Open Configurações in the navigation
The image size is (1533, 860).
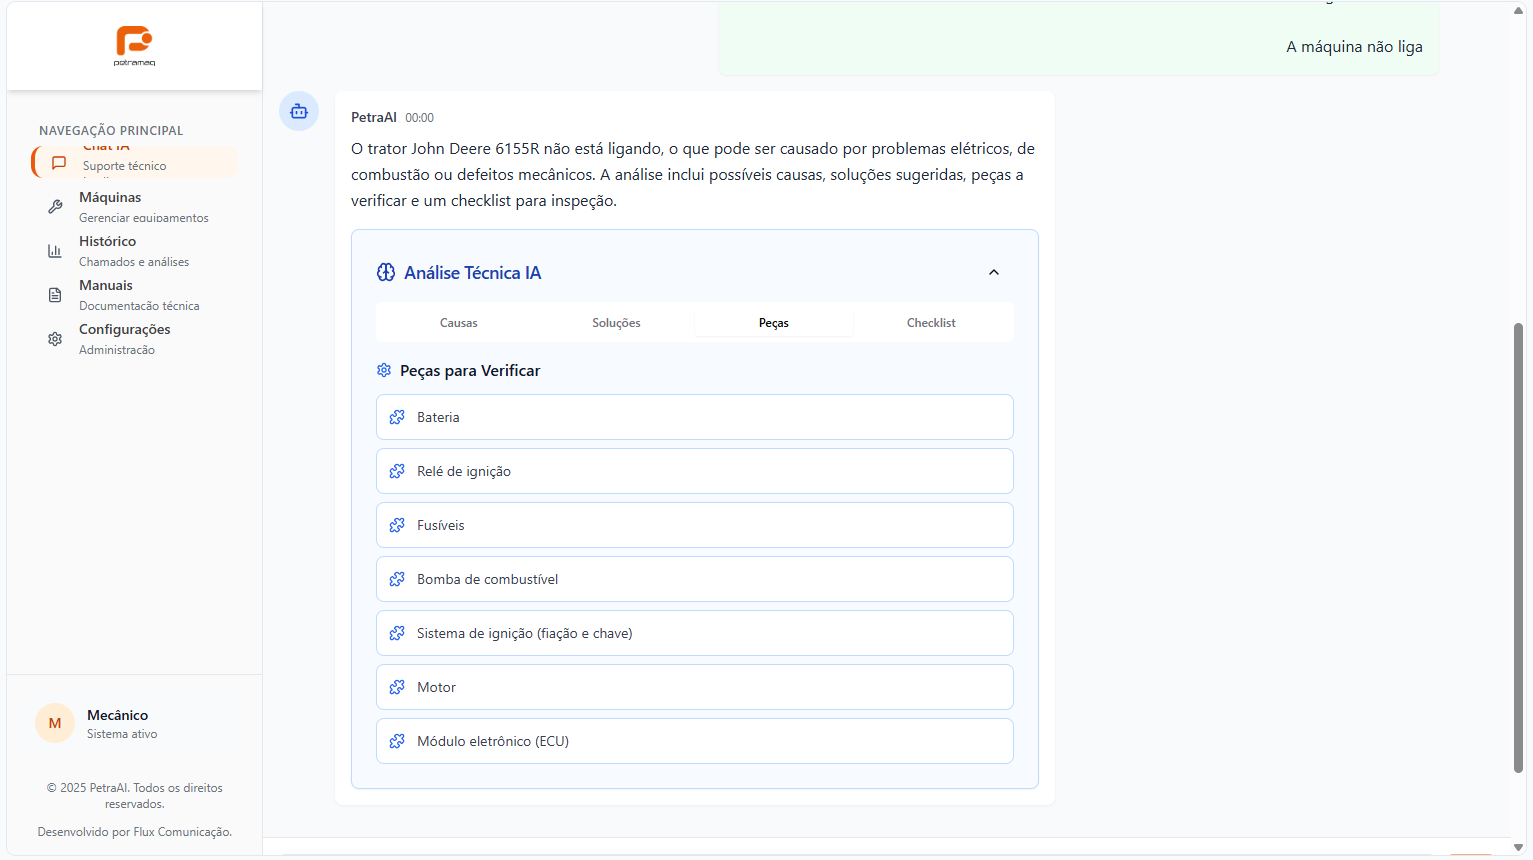(x=134, y=339)
